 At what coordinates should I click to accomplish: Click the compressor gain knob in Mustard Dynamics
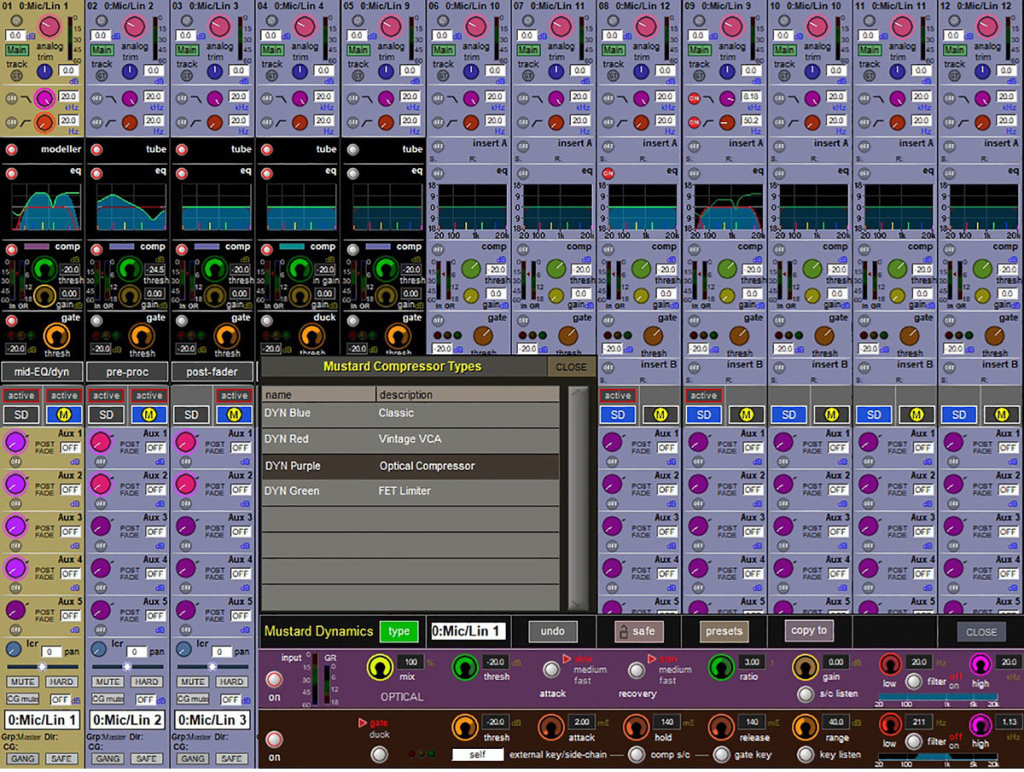click(805, 667)
